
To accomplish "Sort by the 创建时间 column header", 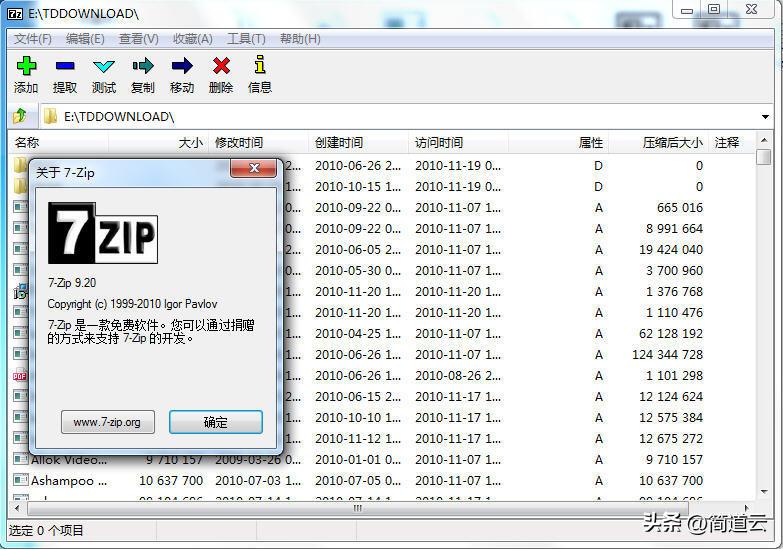I will pyautogui.click(x=359, y=142).
